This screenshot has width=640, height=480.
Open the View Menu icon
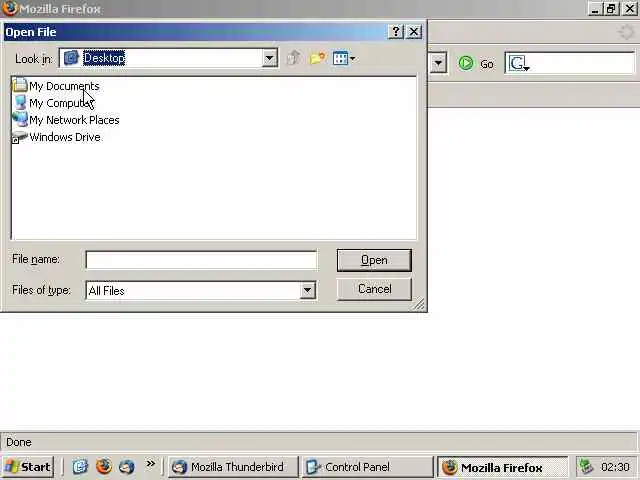tap(344, 58)
